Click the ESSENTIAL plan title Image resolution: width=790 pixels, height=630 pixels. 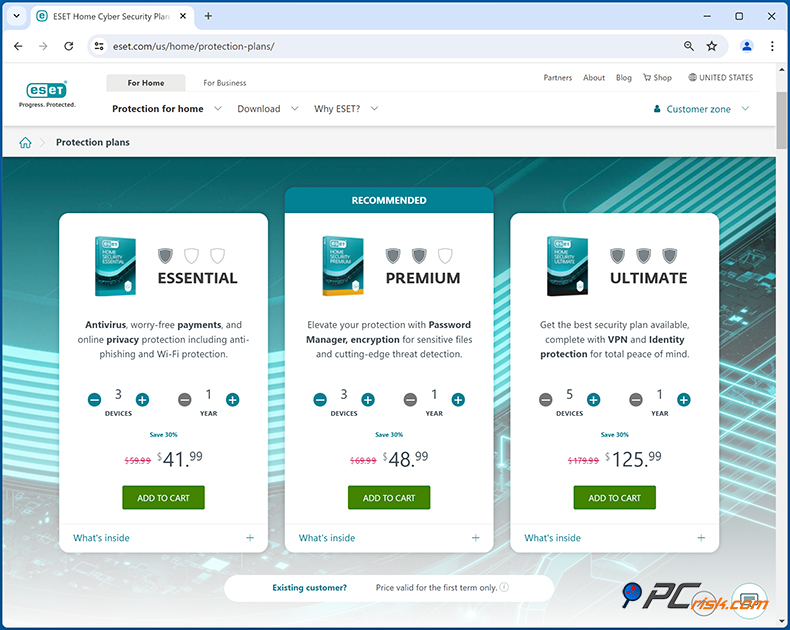click(198, 278)
